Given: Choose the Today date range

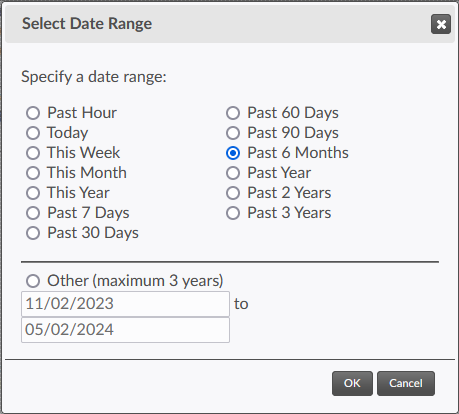Looking at the screenshot, I should [x=33, y=133].
